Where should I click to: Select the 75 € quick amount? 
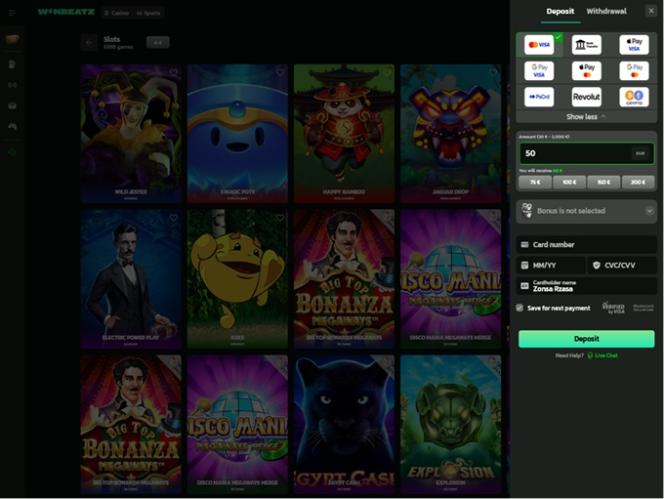535,182
